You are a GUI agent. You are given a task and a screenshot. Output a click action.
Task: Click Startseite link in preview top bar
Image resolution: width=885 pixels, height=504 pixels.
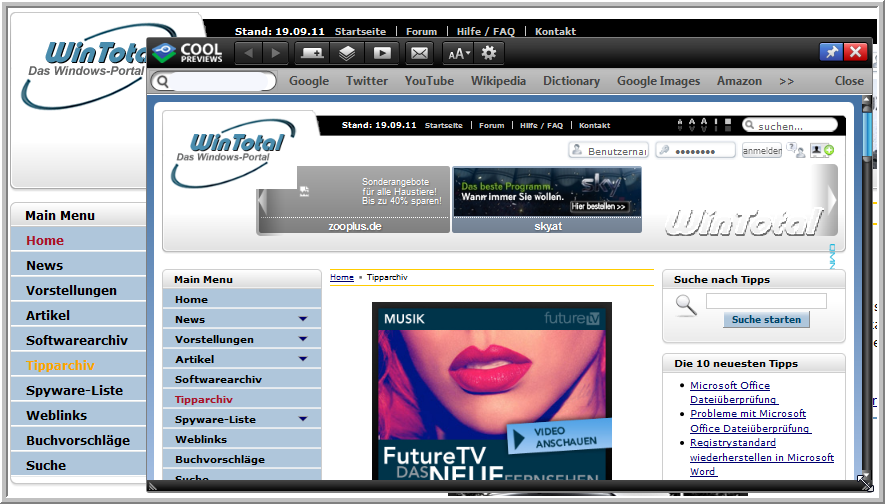[444, 125]
